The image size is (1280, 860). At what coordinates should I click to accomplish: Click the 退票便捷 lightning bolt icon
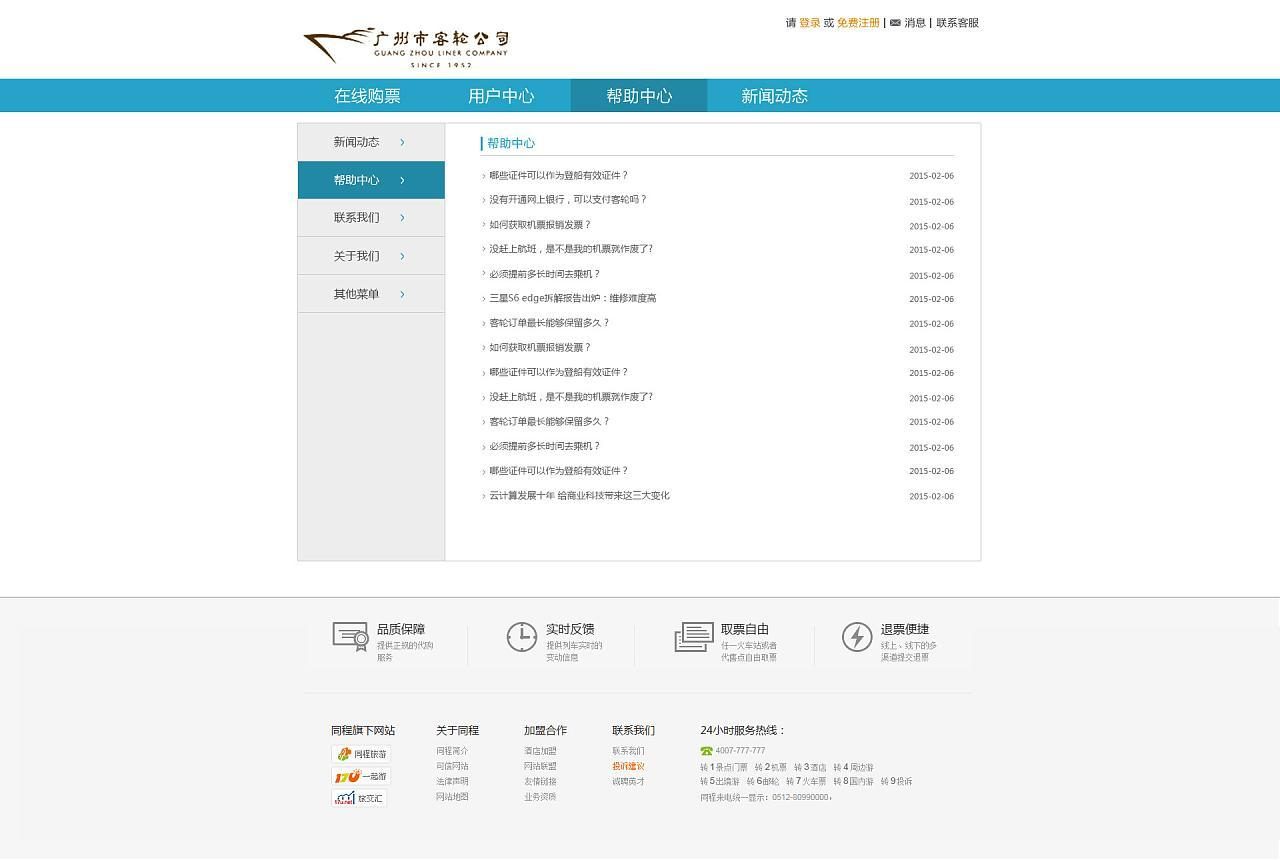tap(857, 637)
